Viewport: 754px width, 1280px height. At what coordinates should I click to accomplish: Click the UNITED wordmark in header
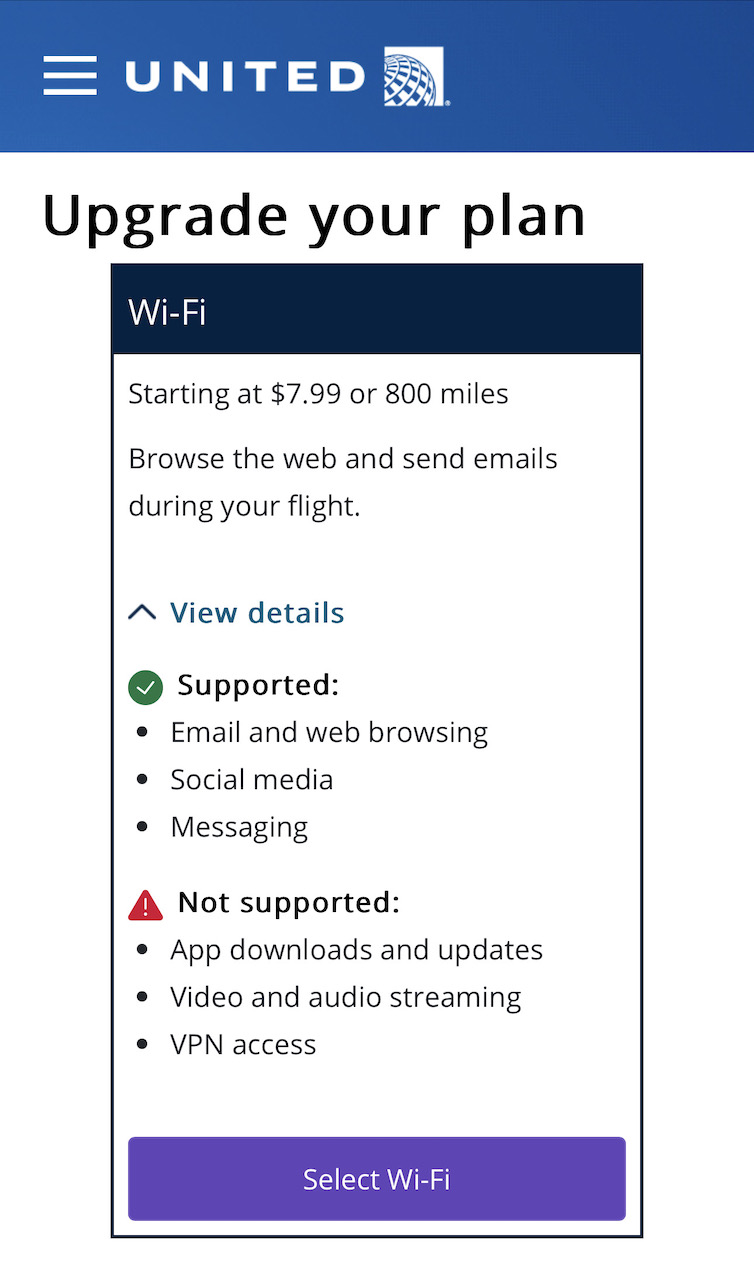245,77
